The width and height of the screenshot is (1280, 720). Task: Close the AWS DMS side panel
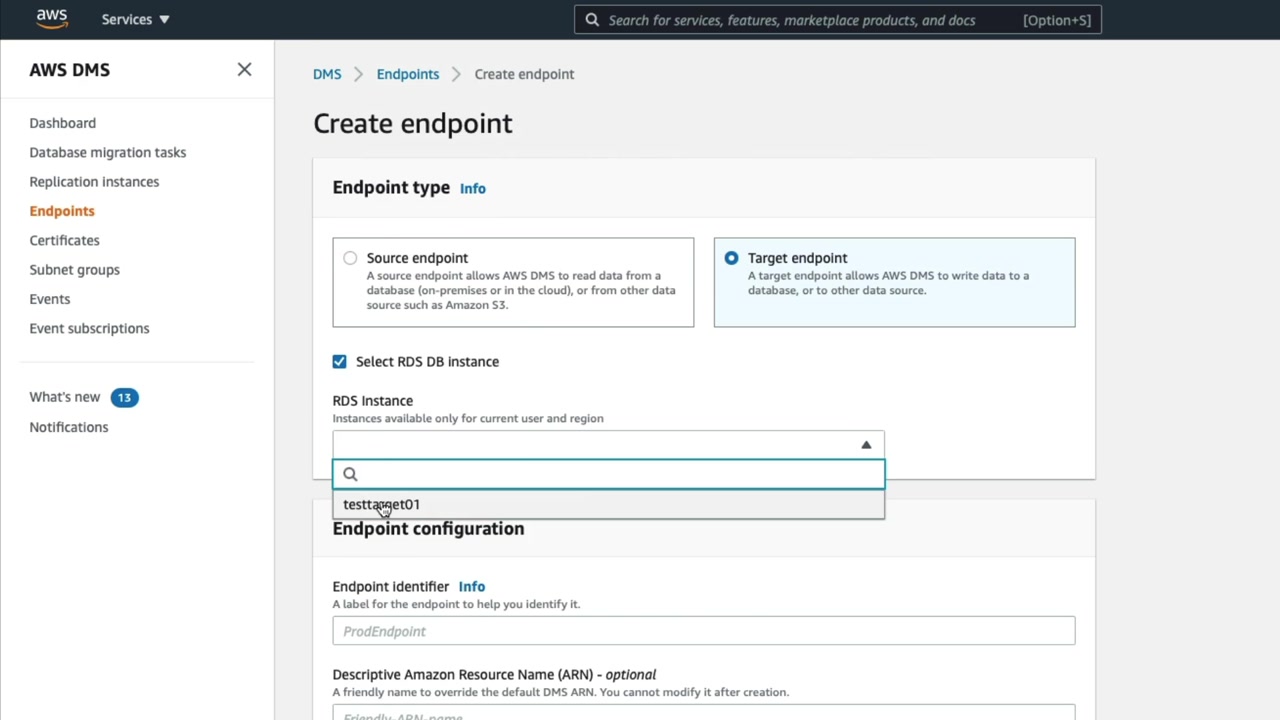244,70
